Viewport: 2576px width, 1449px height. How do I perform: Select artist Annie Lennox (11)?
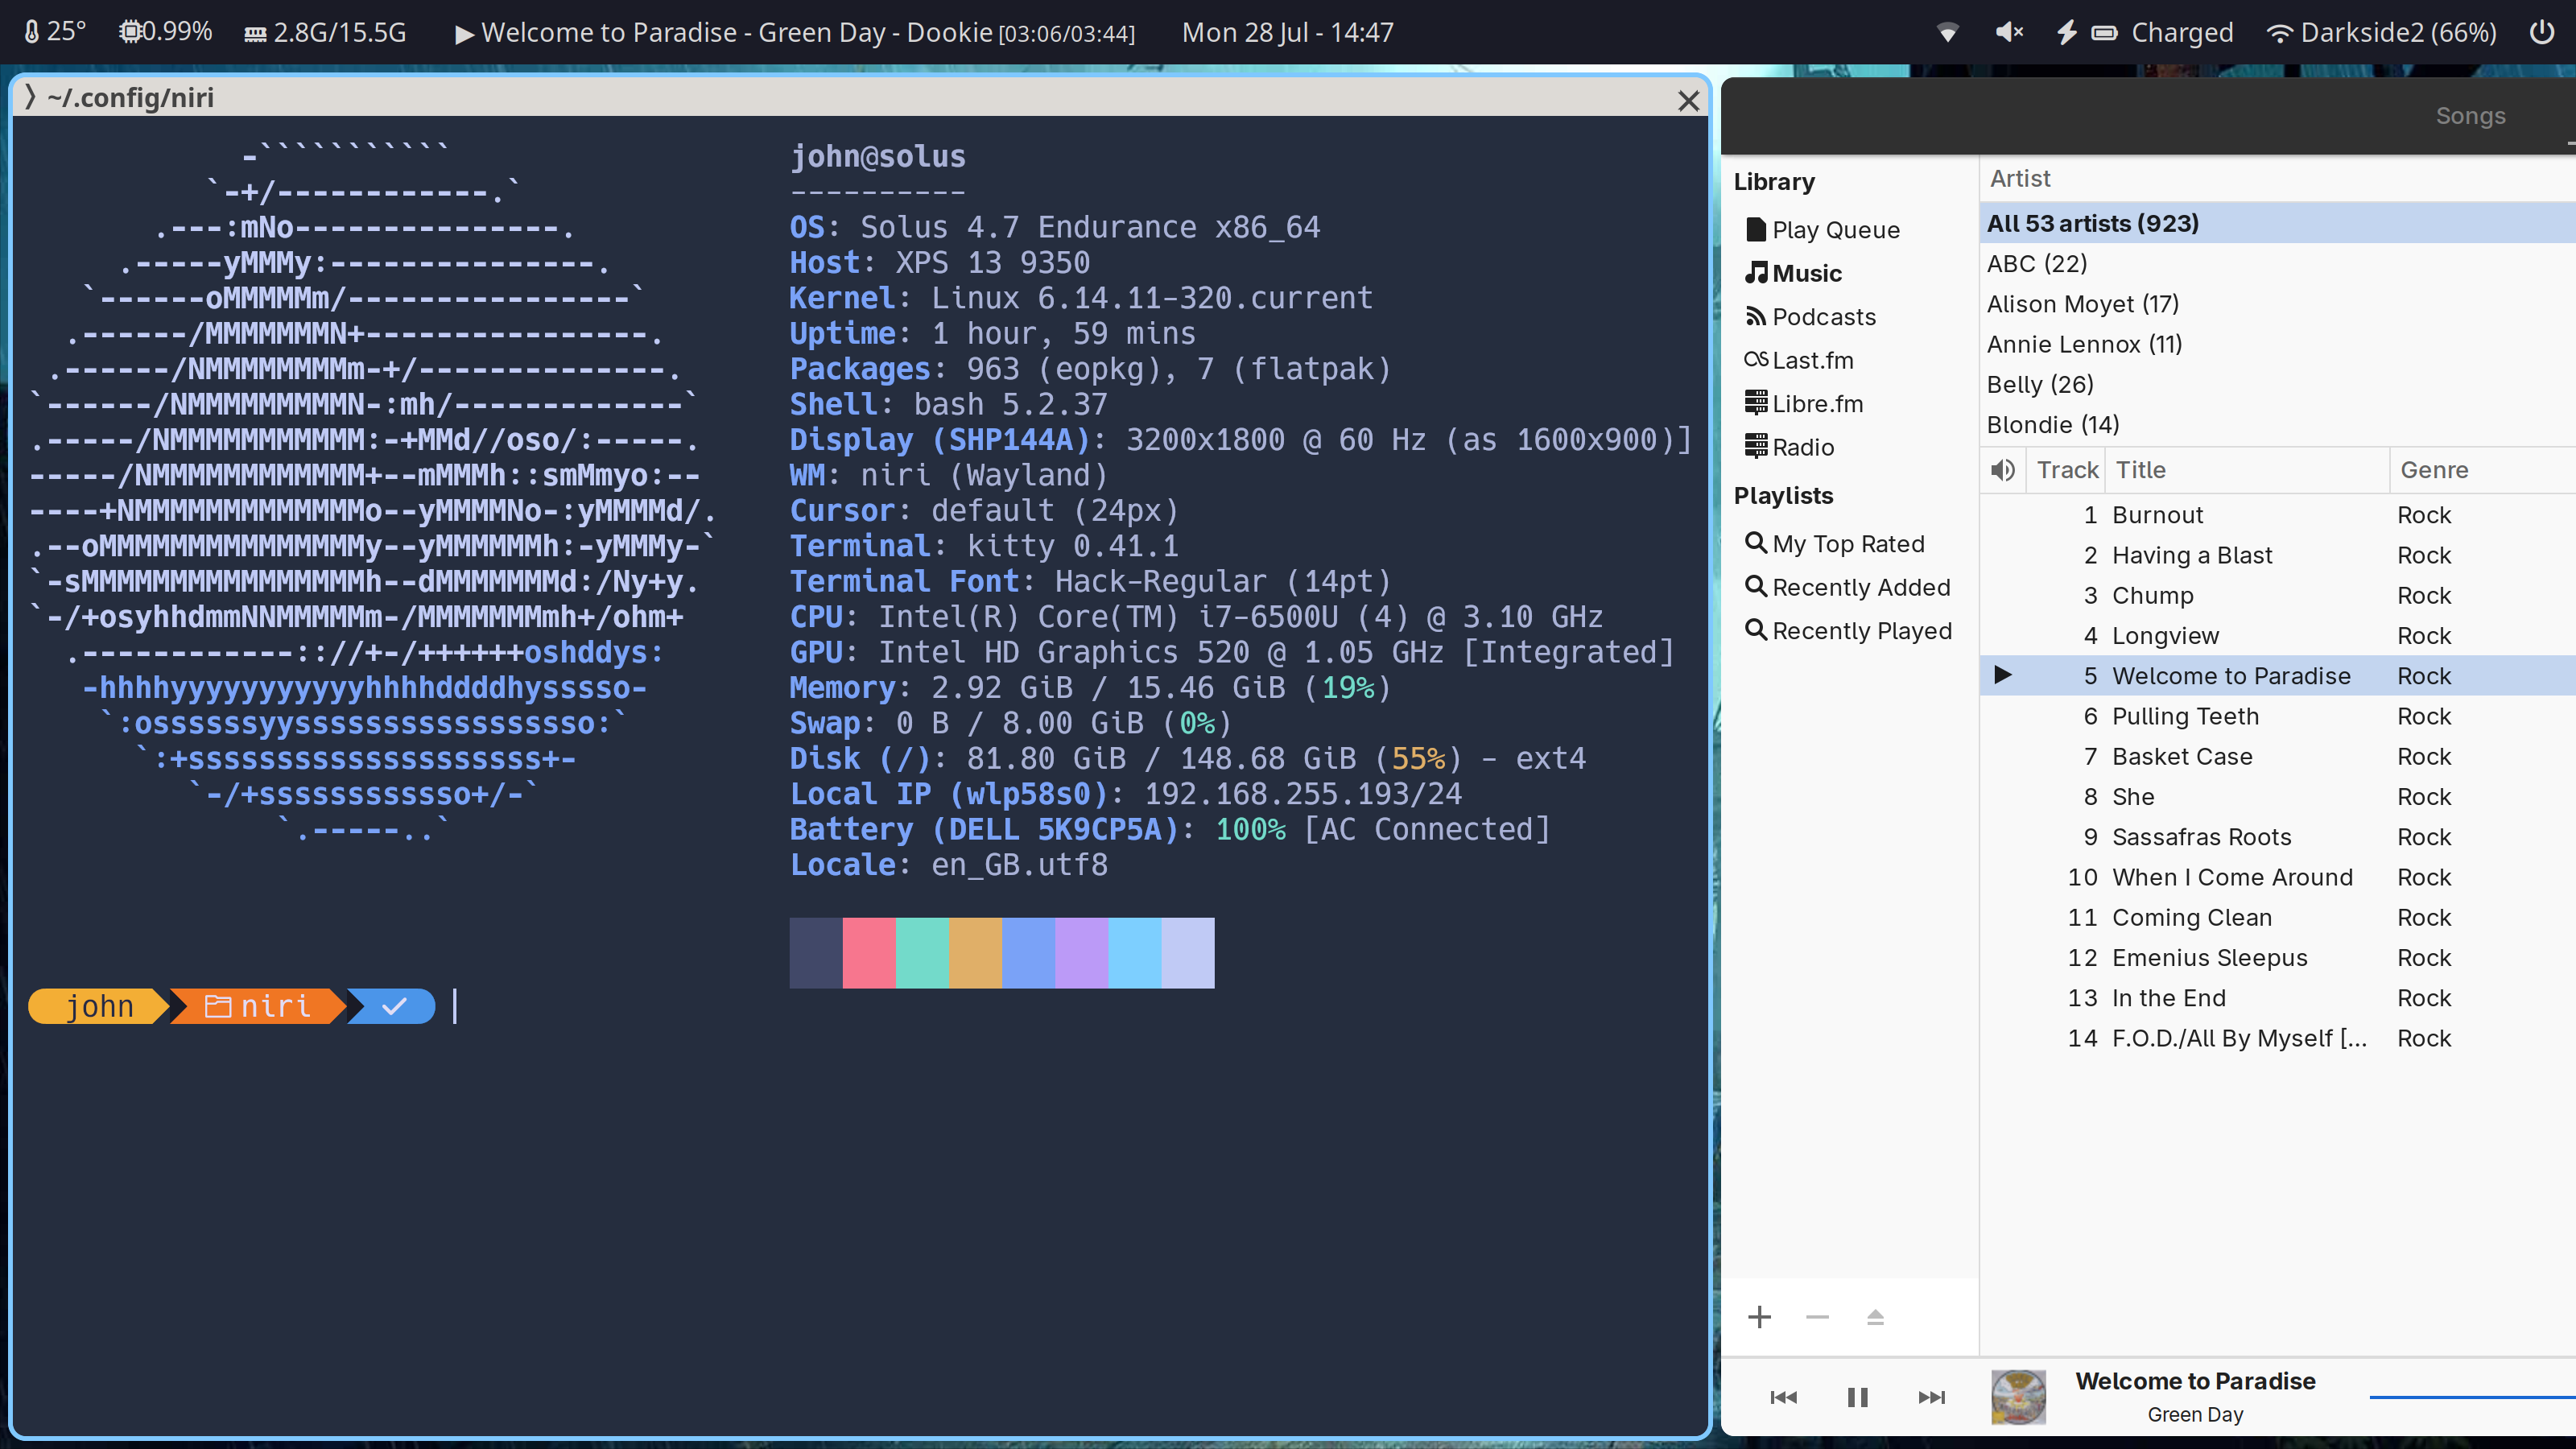click(x=2278, y=344)
